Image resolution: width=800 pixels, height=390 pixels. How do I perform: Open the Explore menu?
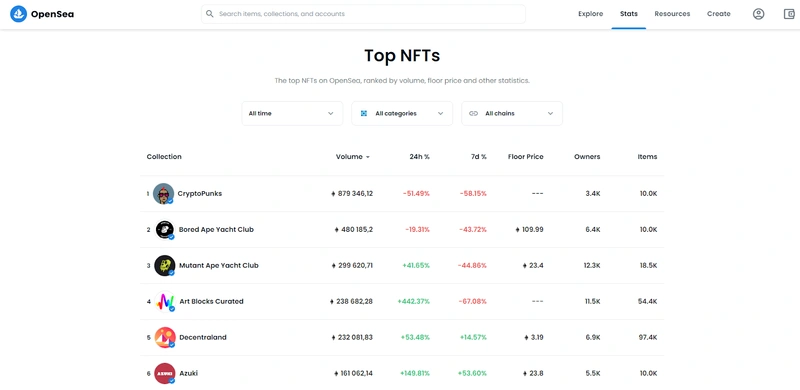(590, 14)
